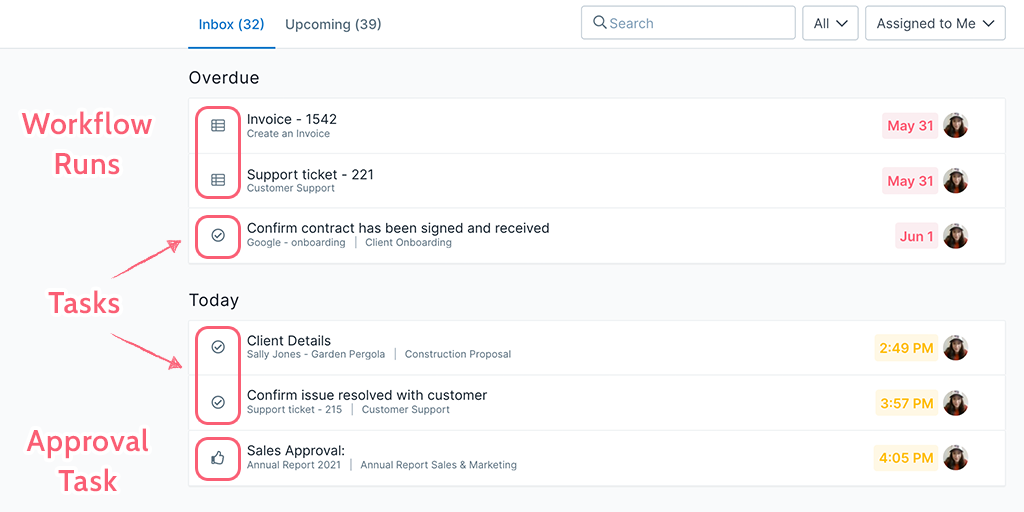Click the search magnifier icon
1024x512 pixels.
(x=600, y=23)
